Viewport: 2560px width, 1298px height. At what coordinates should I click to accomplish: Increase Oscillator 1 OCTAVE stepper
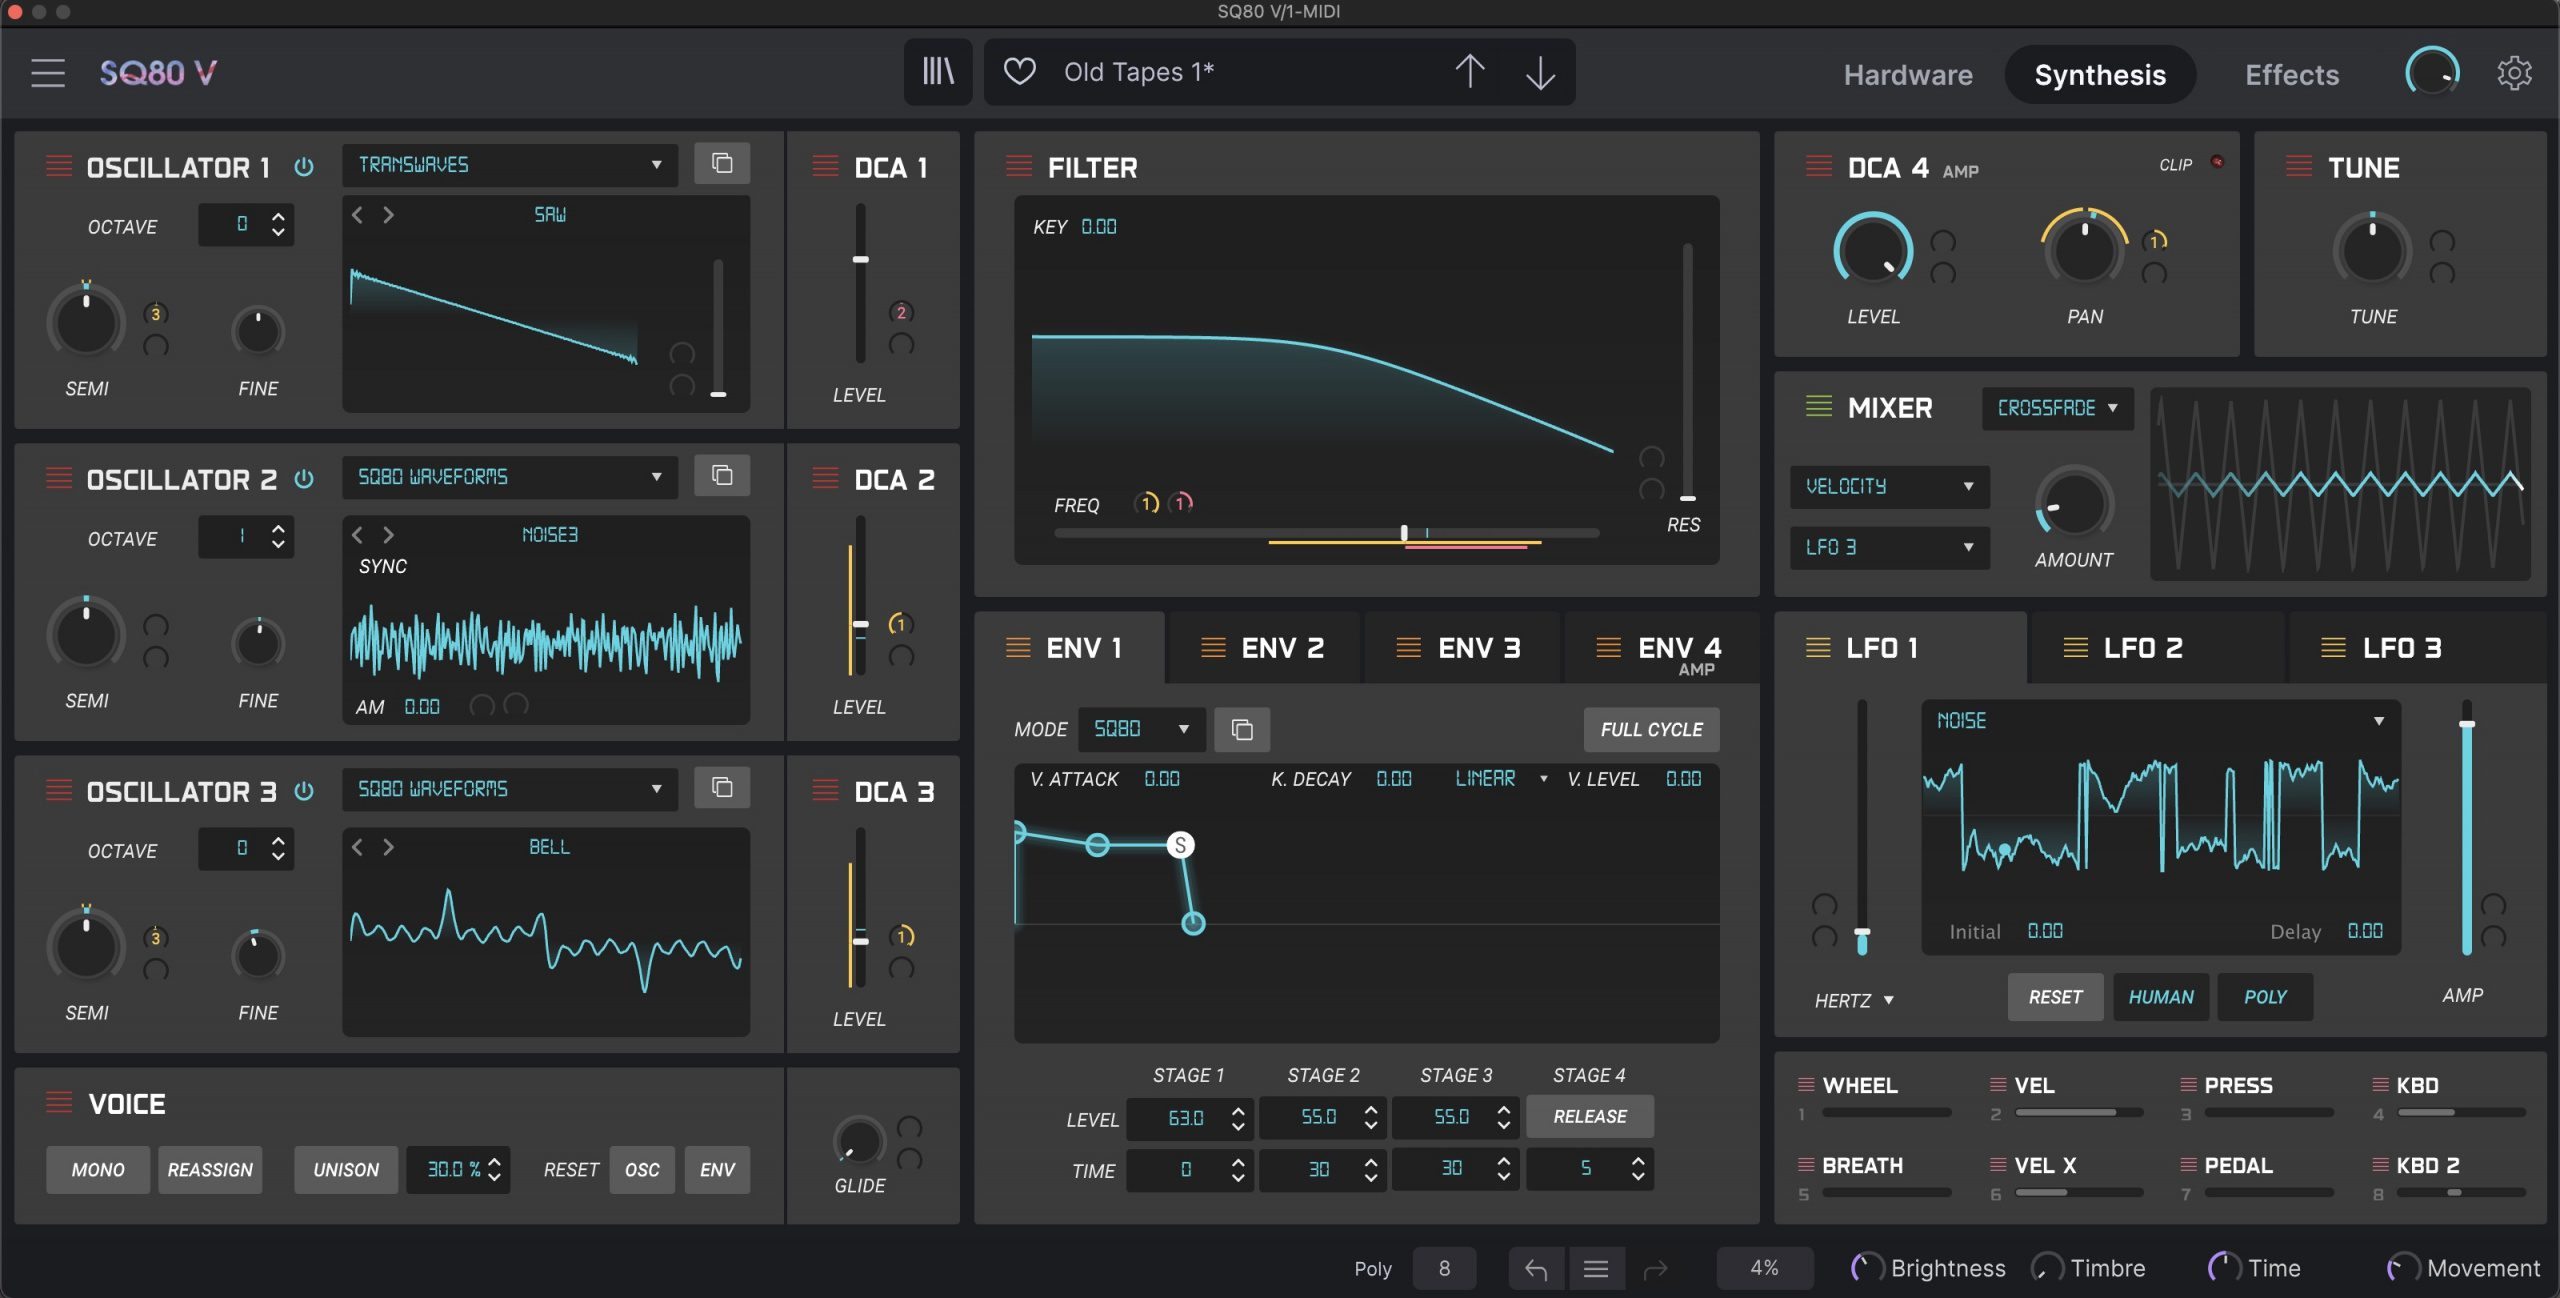(278, 216)
